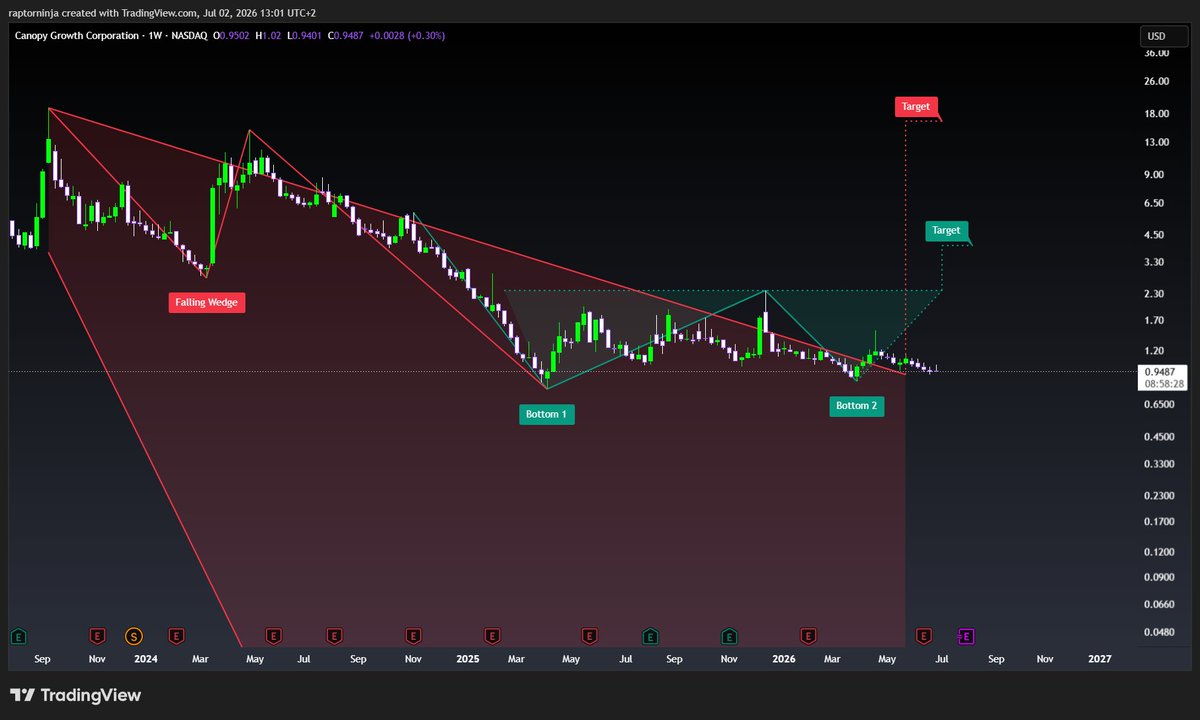Click the red earnings marker right of the 2024 label

(x=176, y=635)
